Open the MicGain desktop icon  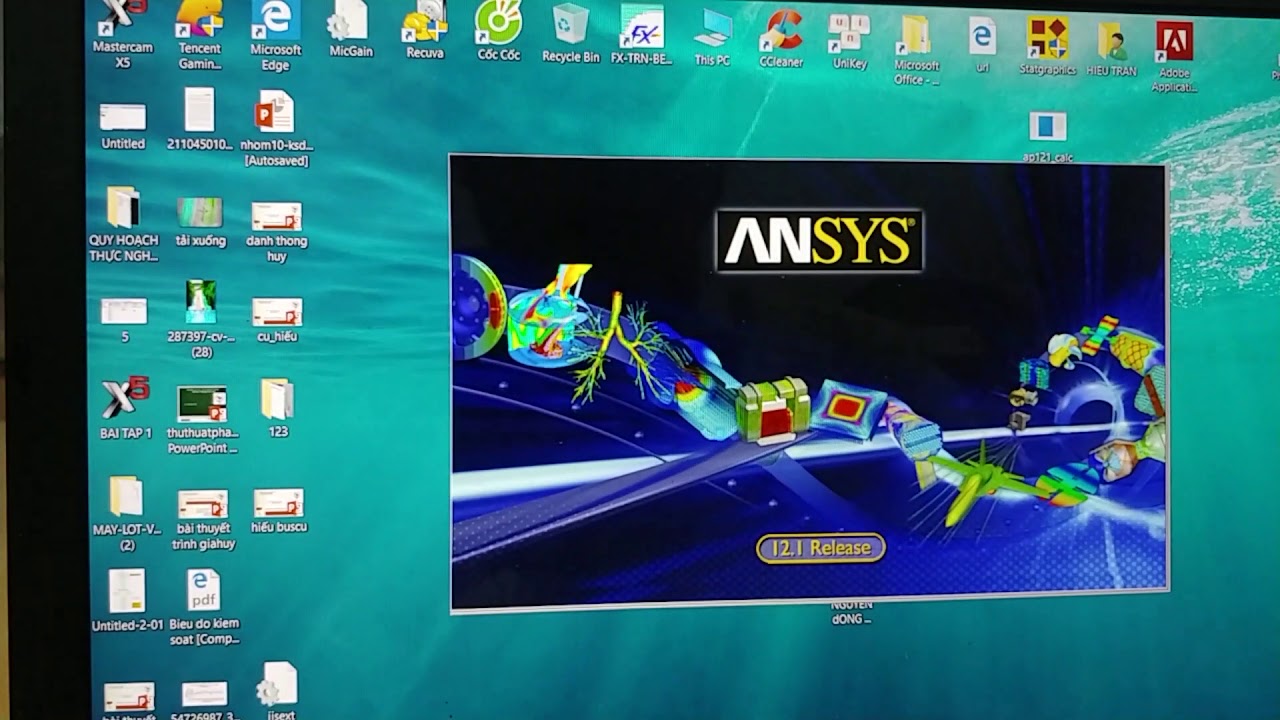[350, 30]
